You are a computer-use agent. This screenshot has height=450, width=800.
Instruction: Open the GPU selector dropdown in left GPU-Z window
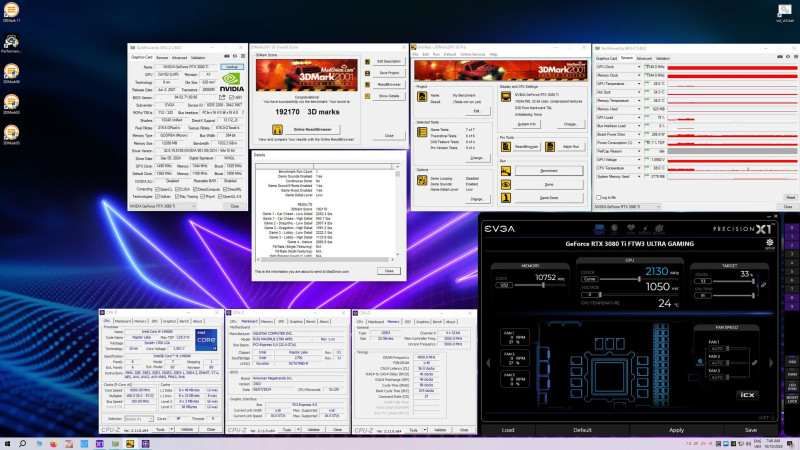(162, 206)
